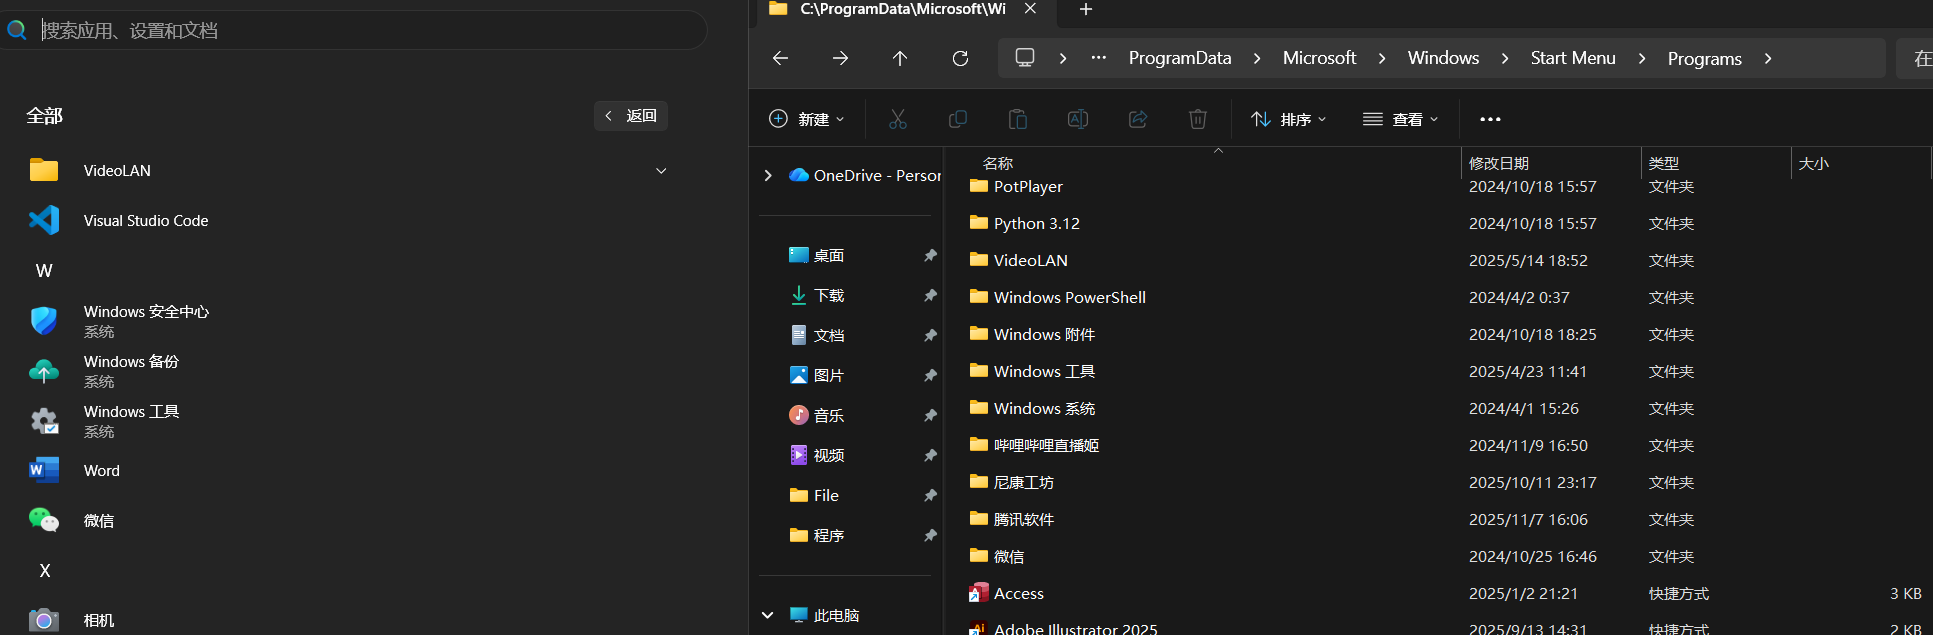Show hidden breadcrumb path with the ellipsis
1933x635 pixels.
[x=1099, y=57]
